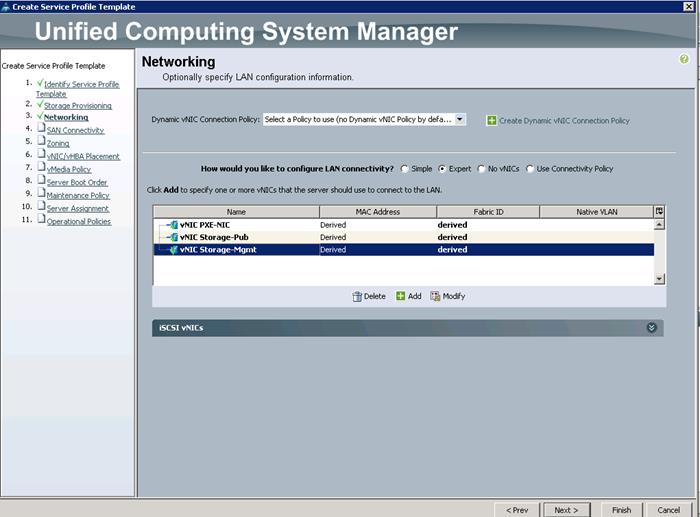
Task: Click the Delete trash can icon
Action: pyautogui.click(x=357, y=296)
